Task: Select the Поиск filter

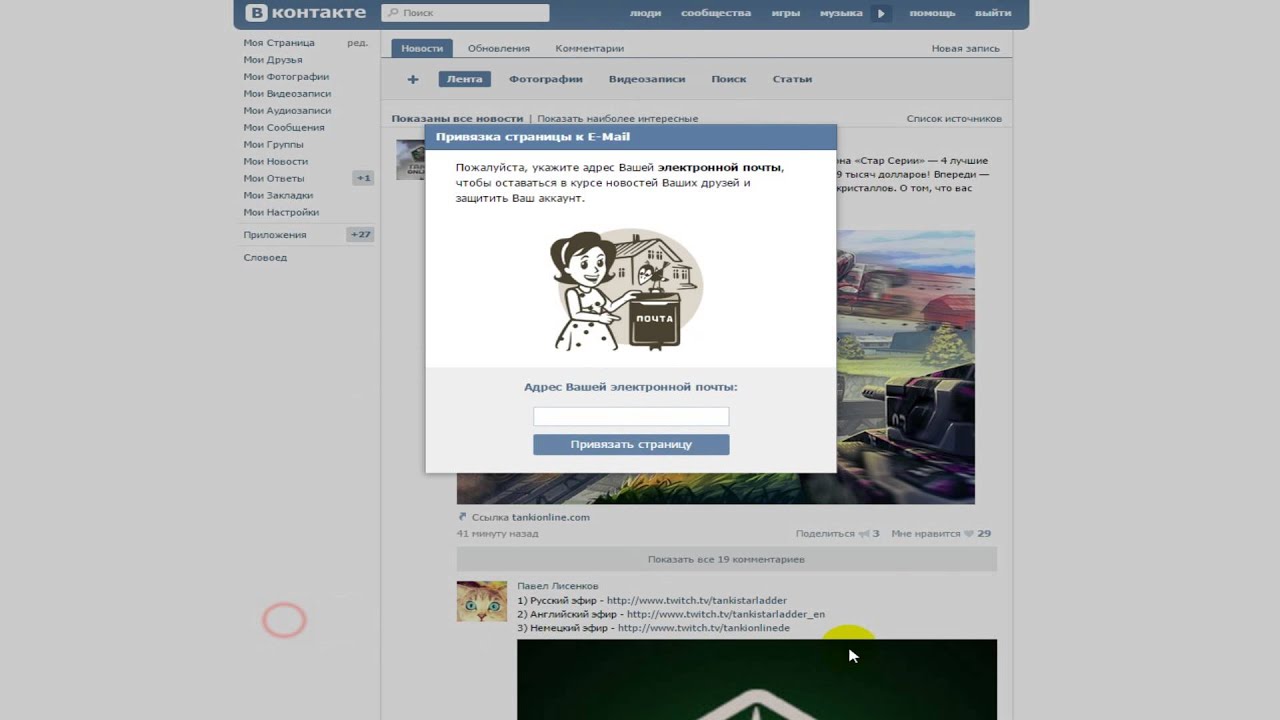Action: tap(729, 79)
